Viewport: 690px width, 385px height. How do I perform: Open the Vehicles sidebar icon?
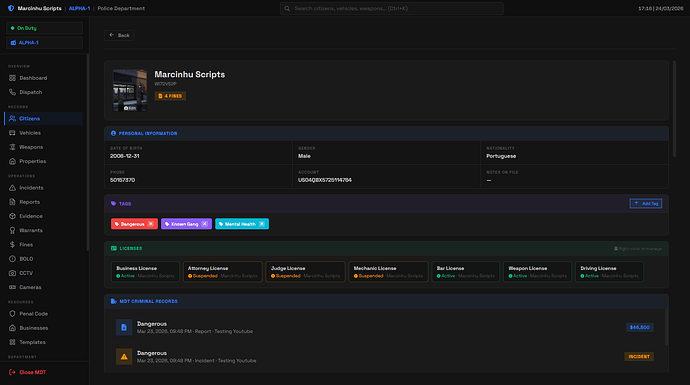pyautogui.click(x=12, y=133)
